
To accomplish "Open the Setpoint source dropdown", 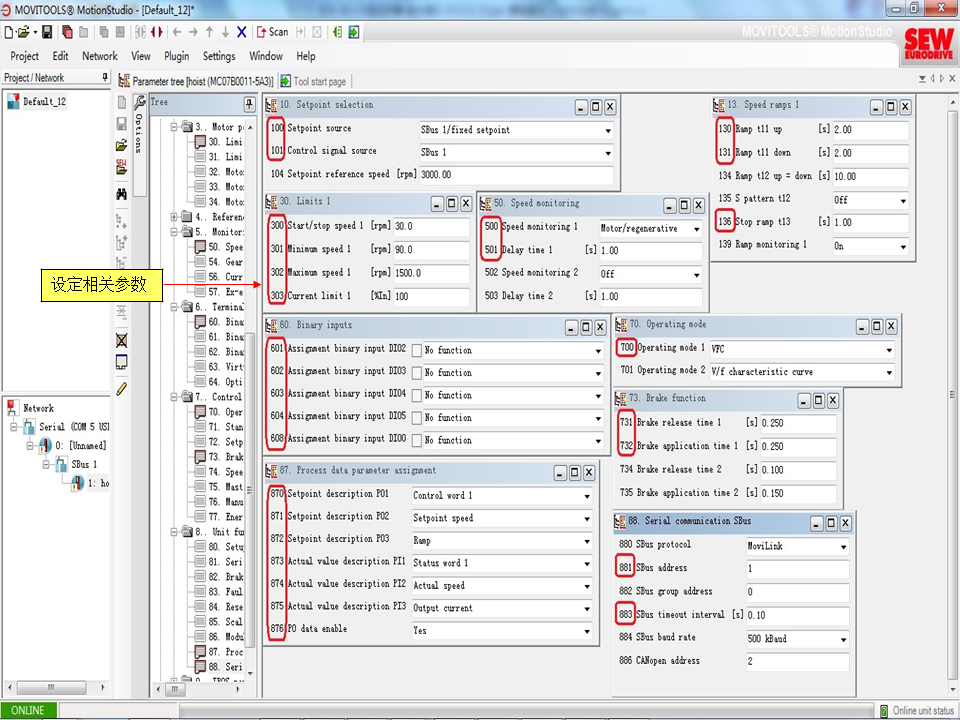I will click(607, 130).
